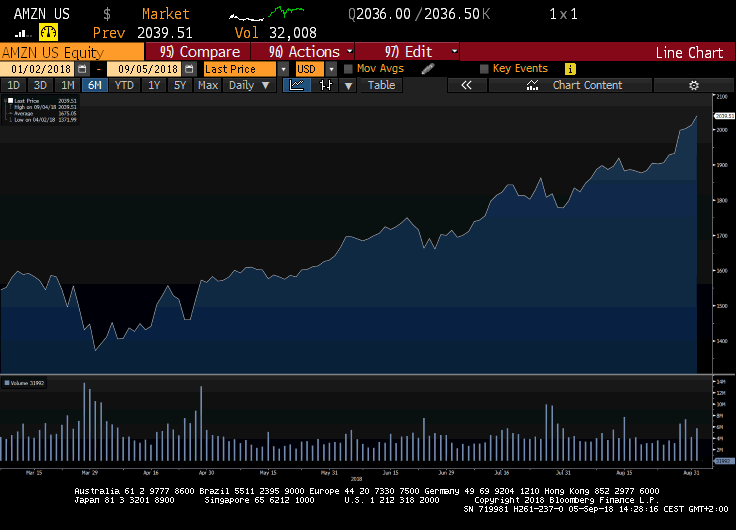This screenshot has height=530, width=736.
Task: Click the volume axis current value tag
Action: [723, 461]
